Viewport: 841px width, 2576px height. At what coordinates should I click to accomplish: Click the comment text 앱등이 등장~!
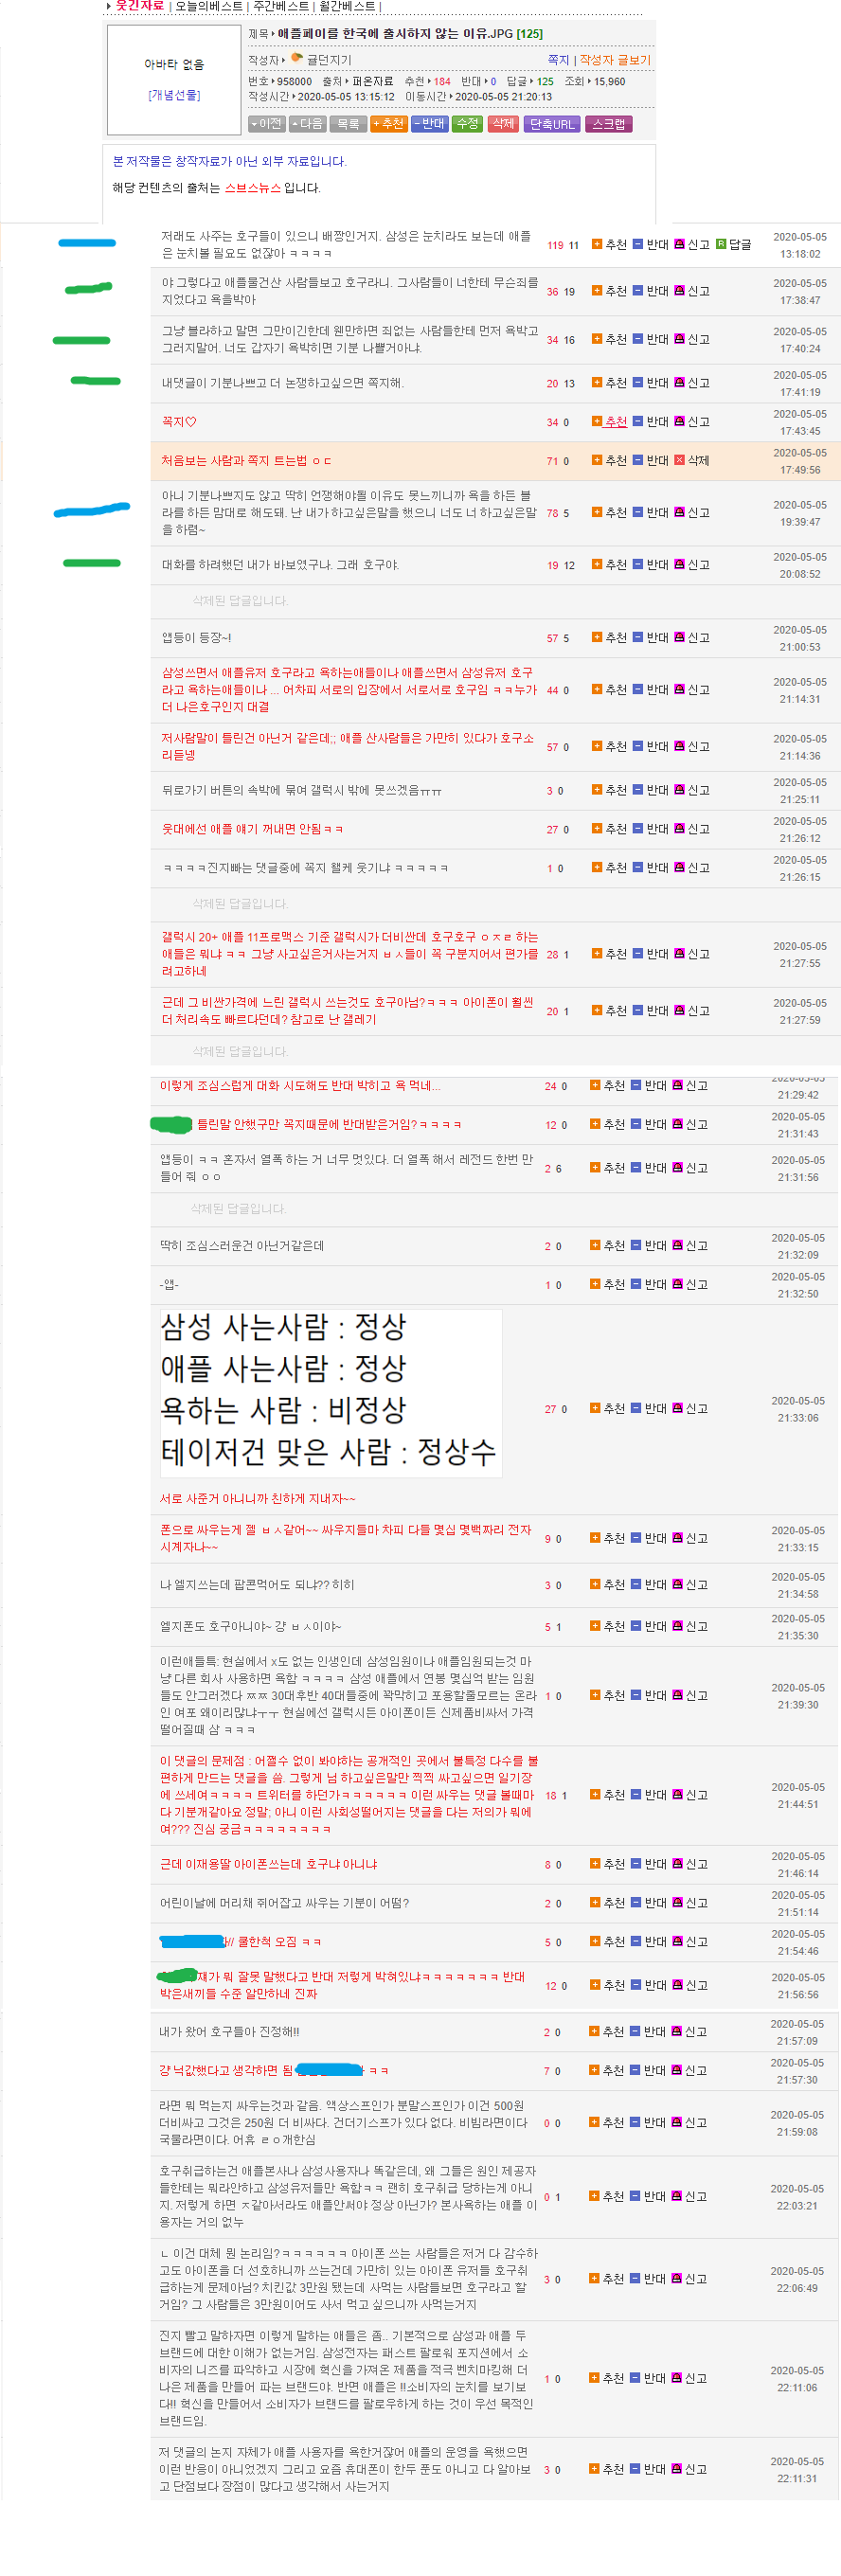196,638
